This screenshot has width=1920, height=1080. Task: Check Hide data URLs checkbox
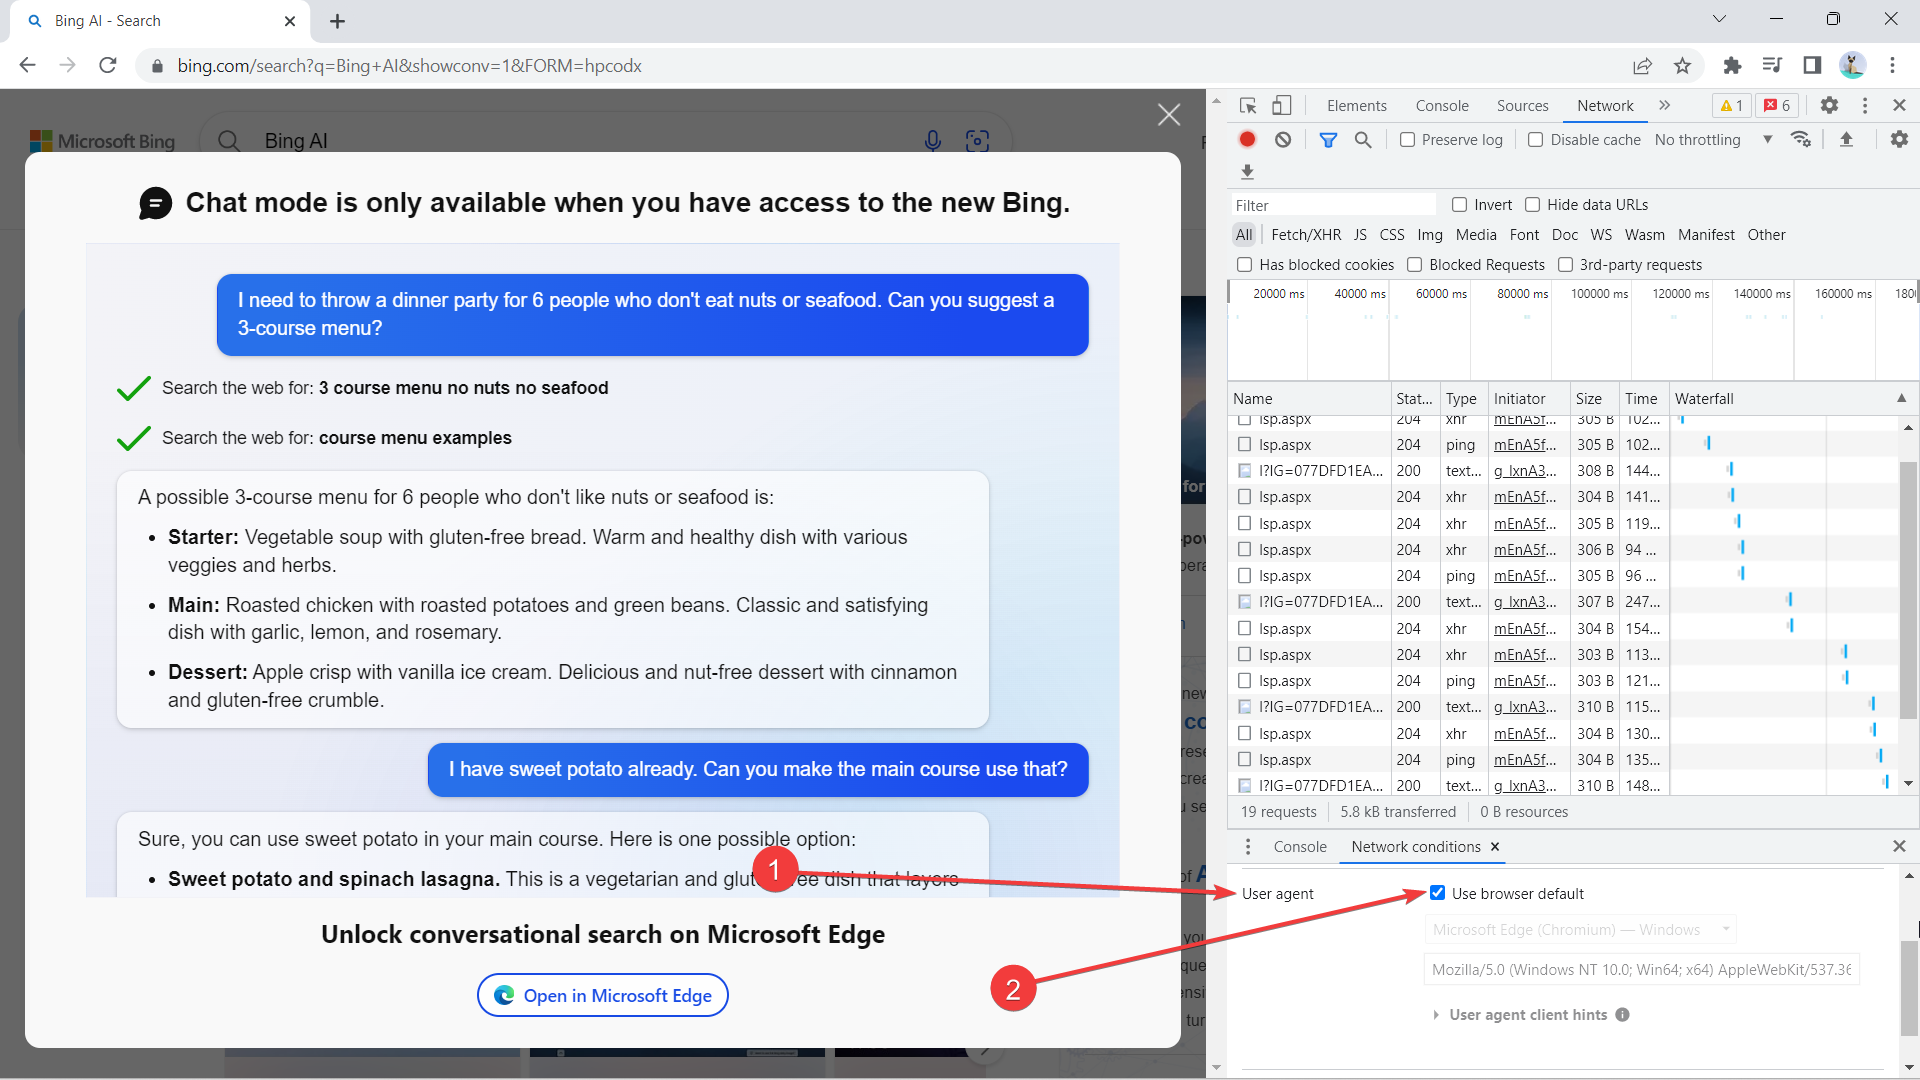coord(1532,205)
